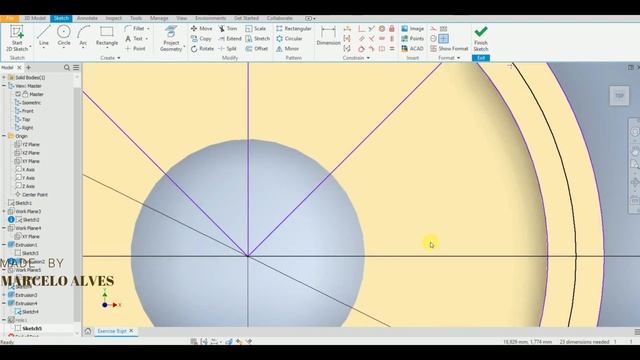Image resolution: width=640 pixels, height=360 pixels.
Task: Select the Arc tool
Action: coord(83,36)
